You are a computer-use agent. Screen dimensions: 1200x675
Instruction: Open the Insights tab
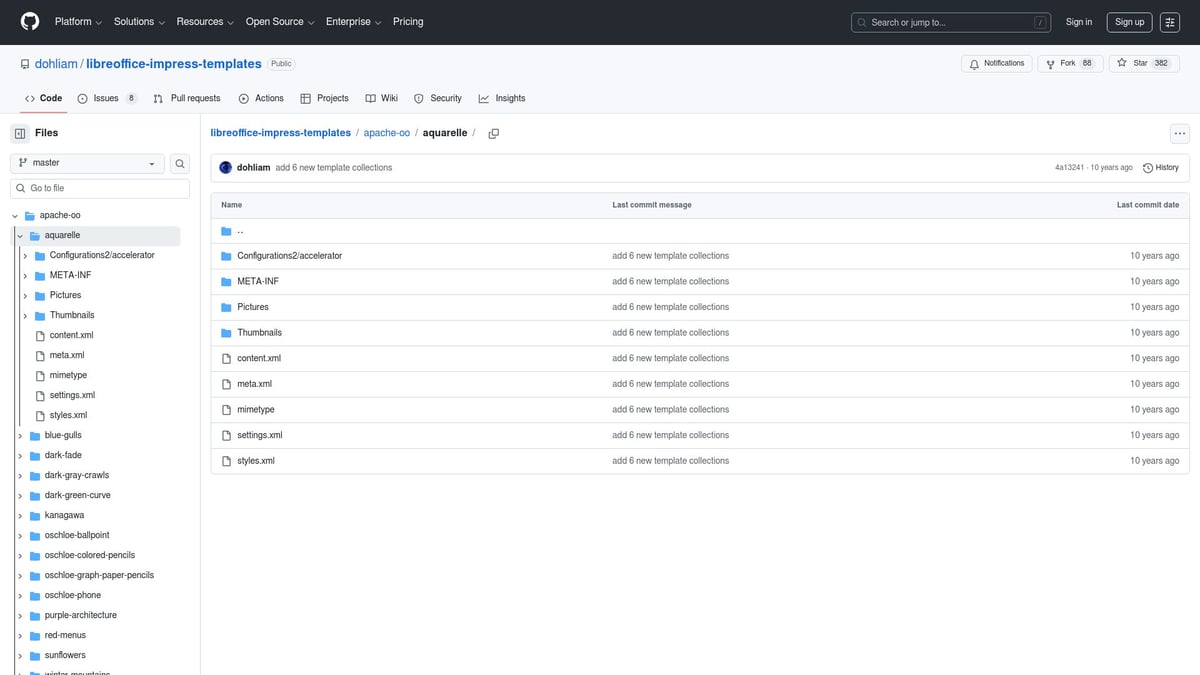coord(502,98)
